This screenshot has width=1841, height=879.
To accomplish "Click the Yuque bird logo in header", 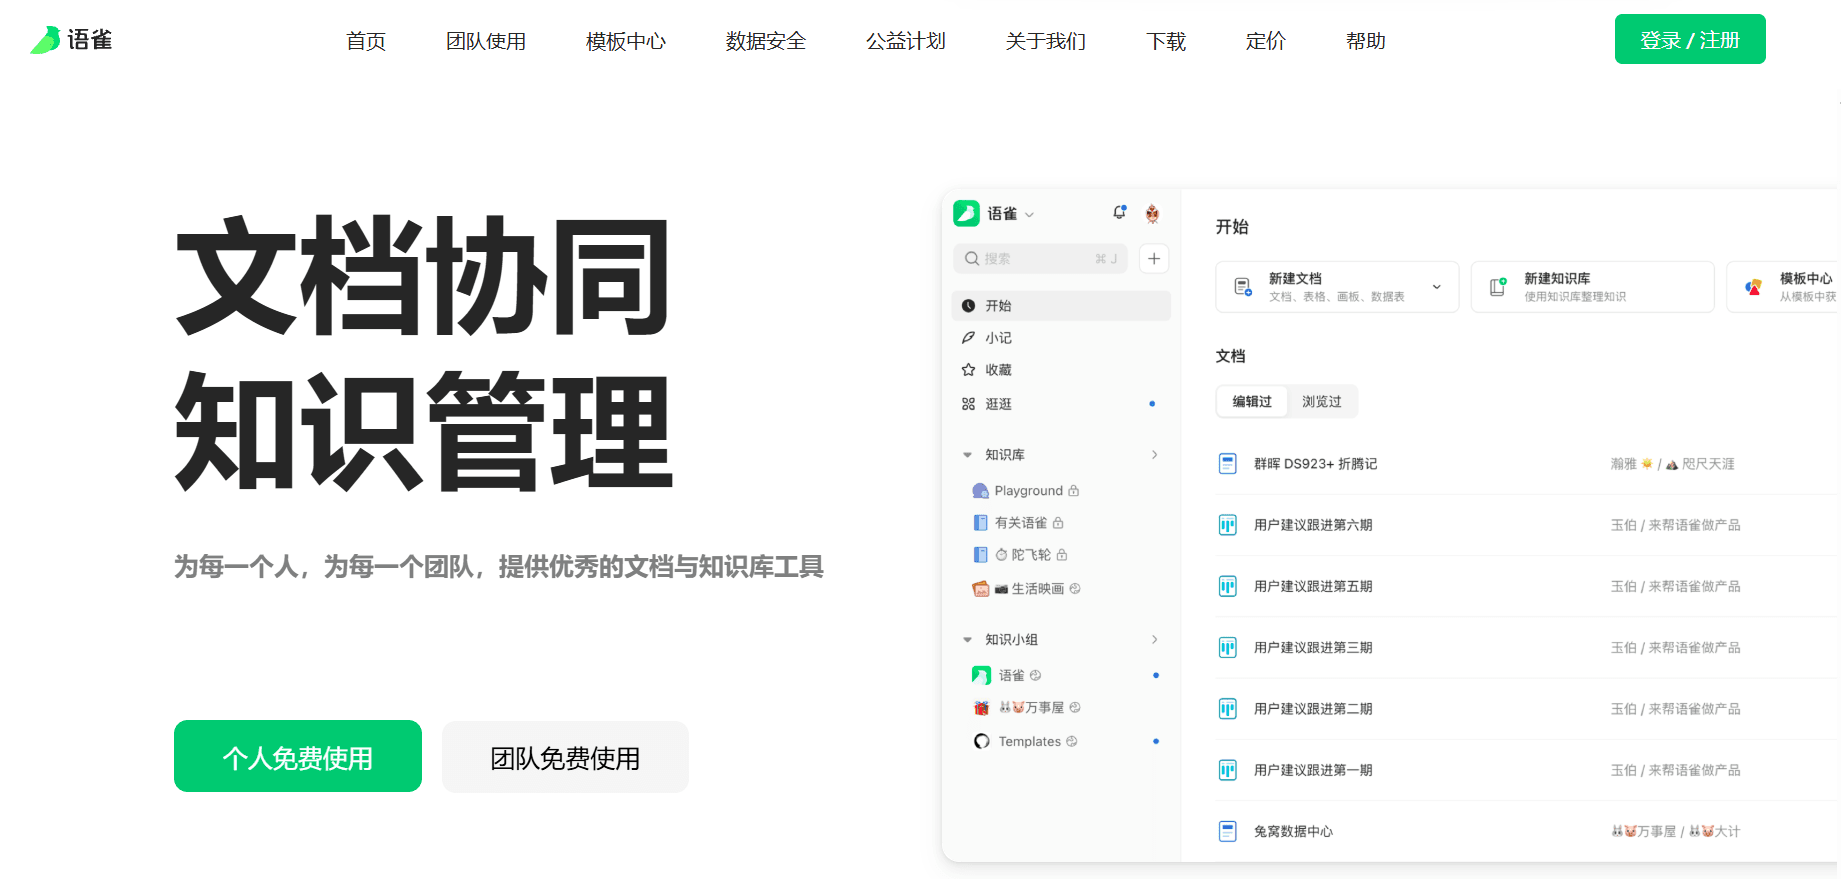I will click(x=46, y=40).
